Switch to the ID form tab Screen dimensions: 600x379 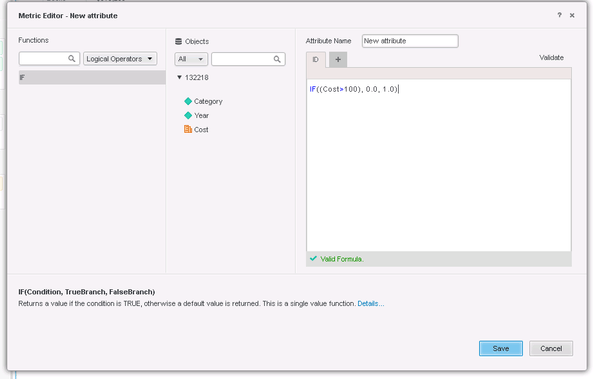[x=316, y=60]
